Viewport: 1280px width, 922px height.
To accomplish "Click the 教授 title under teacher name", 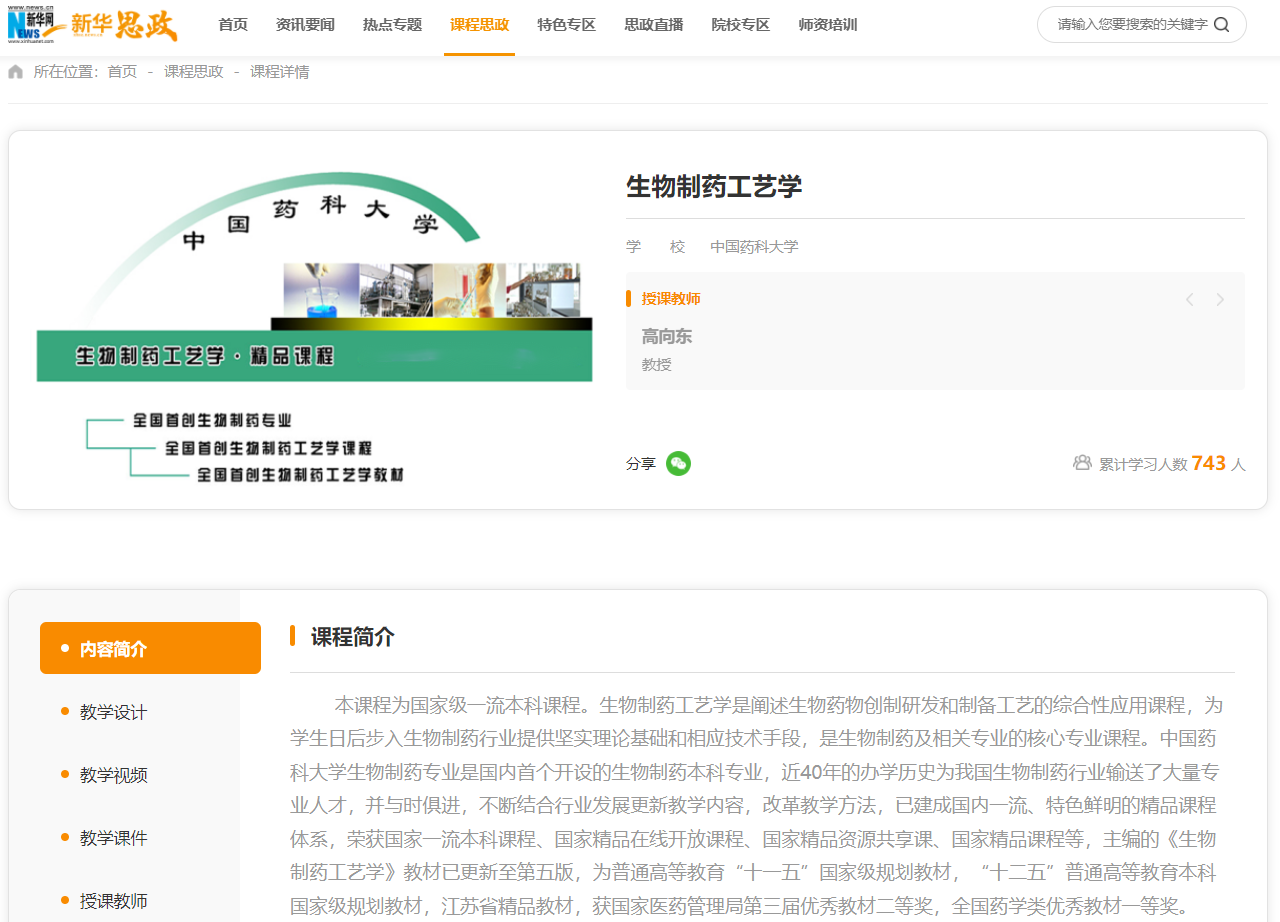I will 657,365.
